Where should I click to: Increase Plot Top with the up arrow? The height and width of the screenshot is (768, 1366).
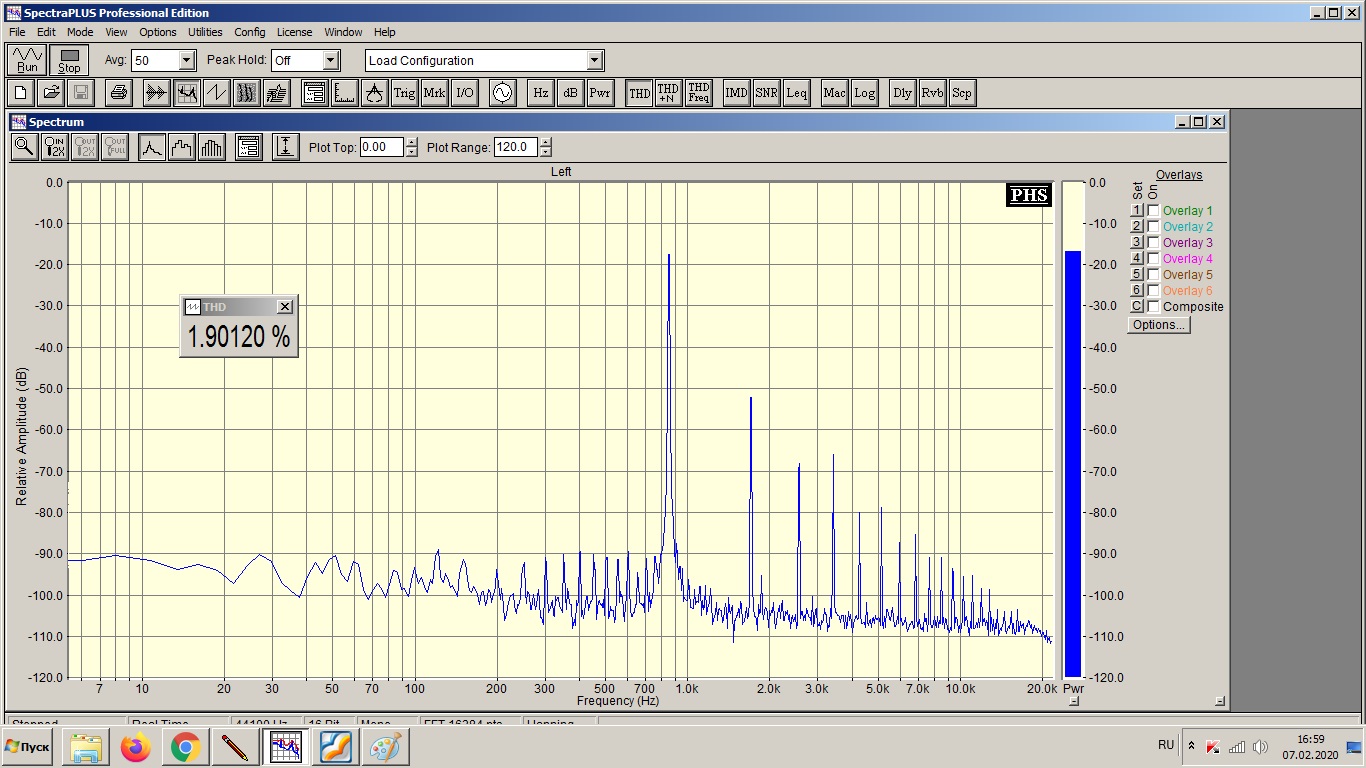tap(411, 142)
